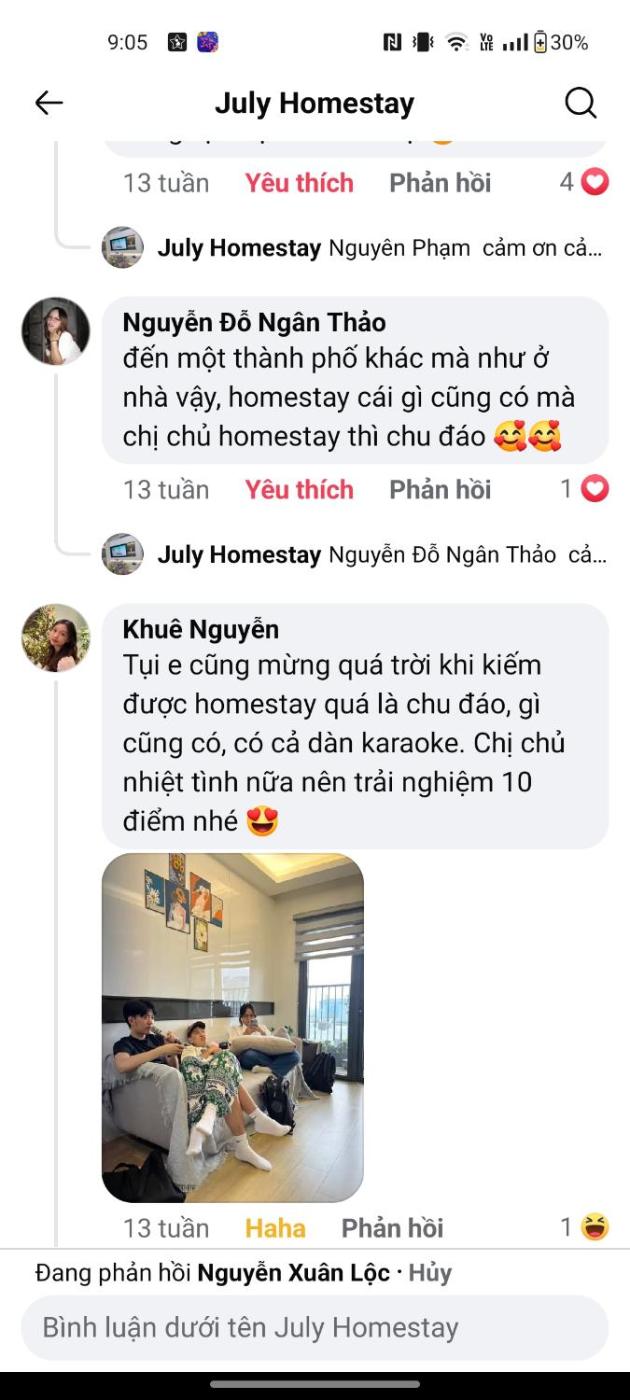Toggle Yêu thích on Ngân Thảo's comment
Viewport: 630px width, 1400px height.
pyautogui.click(x=299, y=489)
